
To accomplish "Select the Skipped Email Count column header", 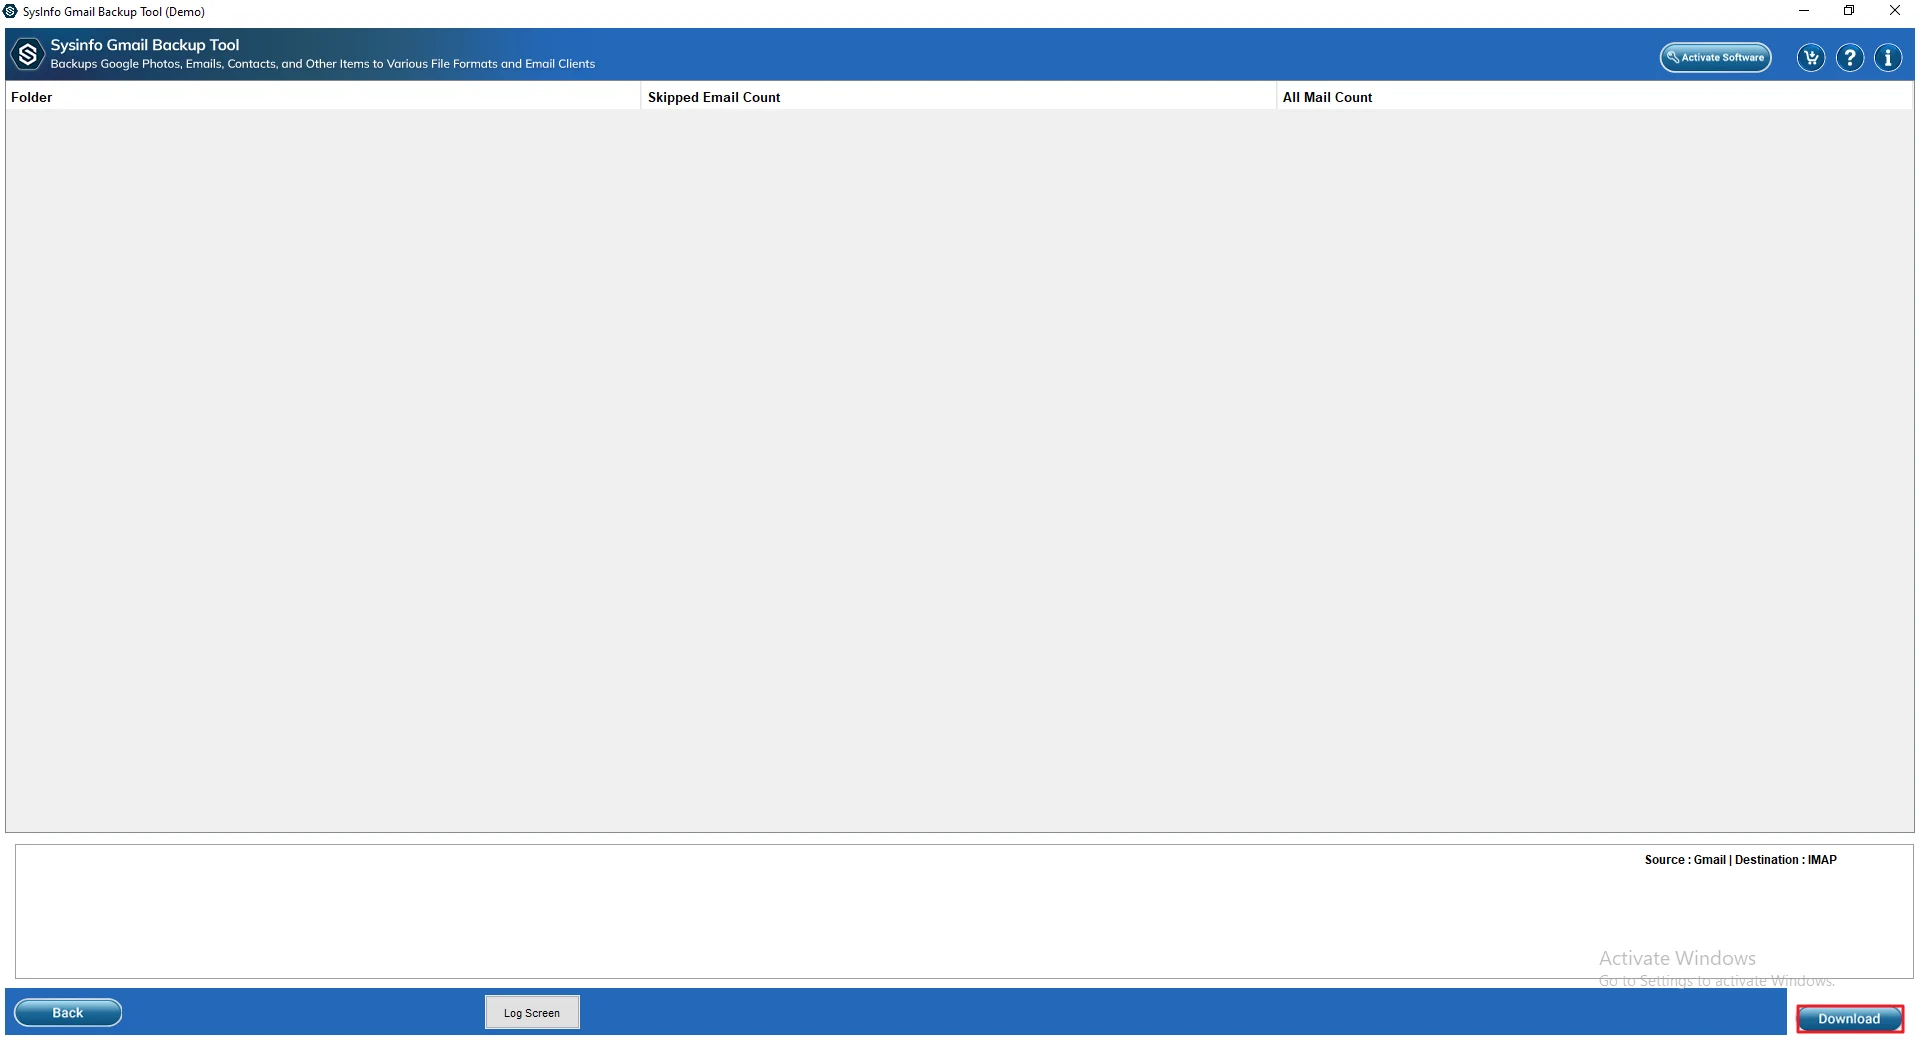I will (714, 97).
